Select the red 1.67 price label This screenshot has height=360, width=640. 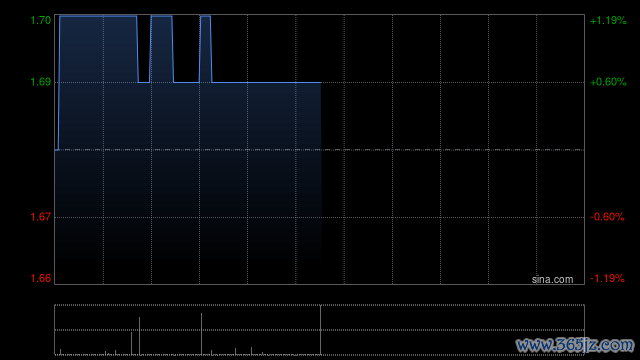[41, 217]
